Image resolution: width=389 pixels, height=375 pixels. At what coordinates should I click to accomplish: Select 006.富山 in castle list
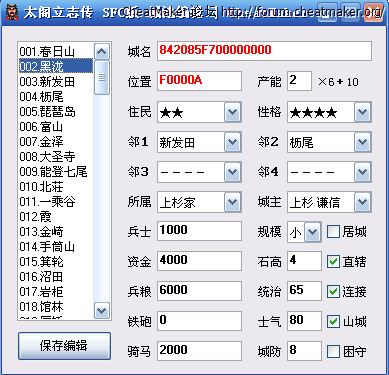56,126
